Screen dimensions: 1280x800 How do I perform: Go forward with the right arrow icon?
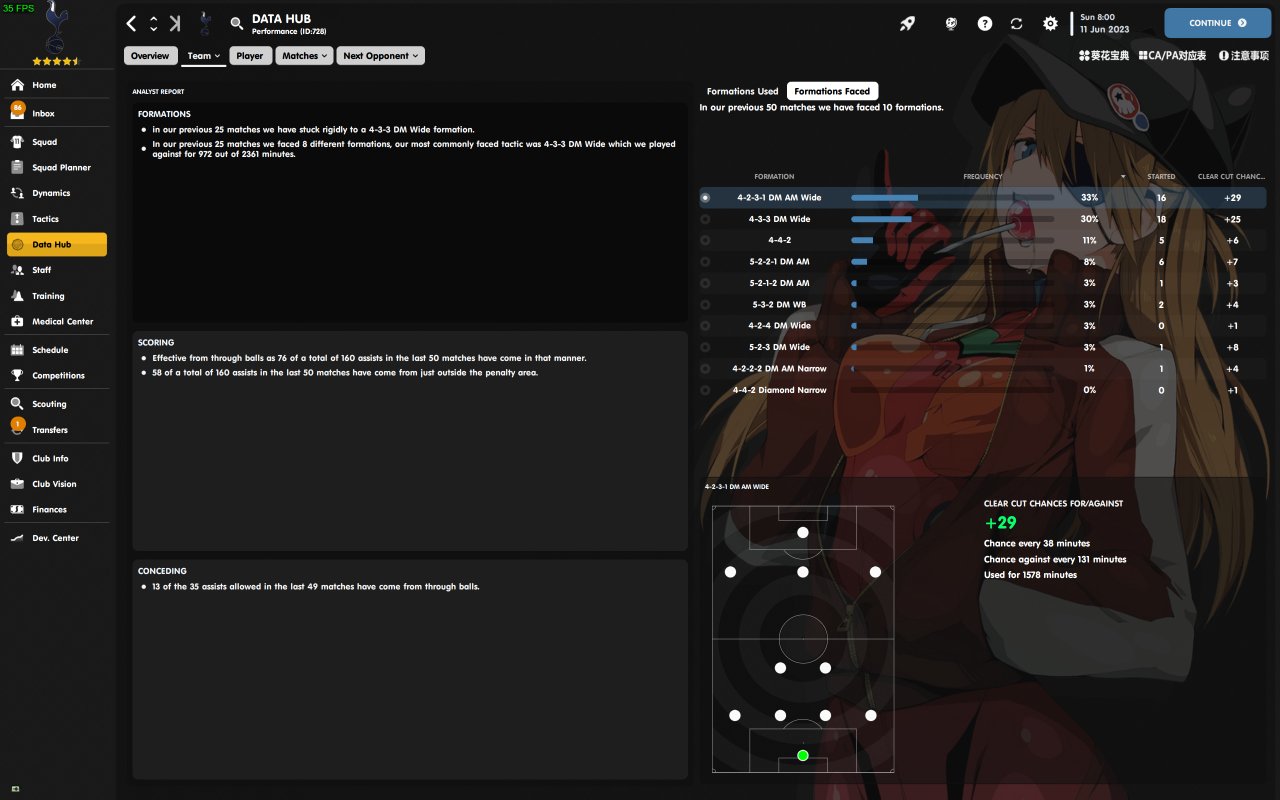click(x=175, y=23)
